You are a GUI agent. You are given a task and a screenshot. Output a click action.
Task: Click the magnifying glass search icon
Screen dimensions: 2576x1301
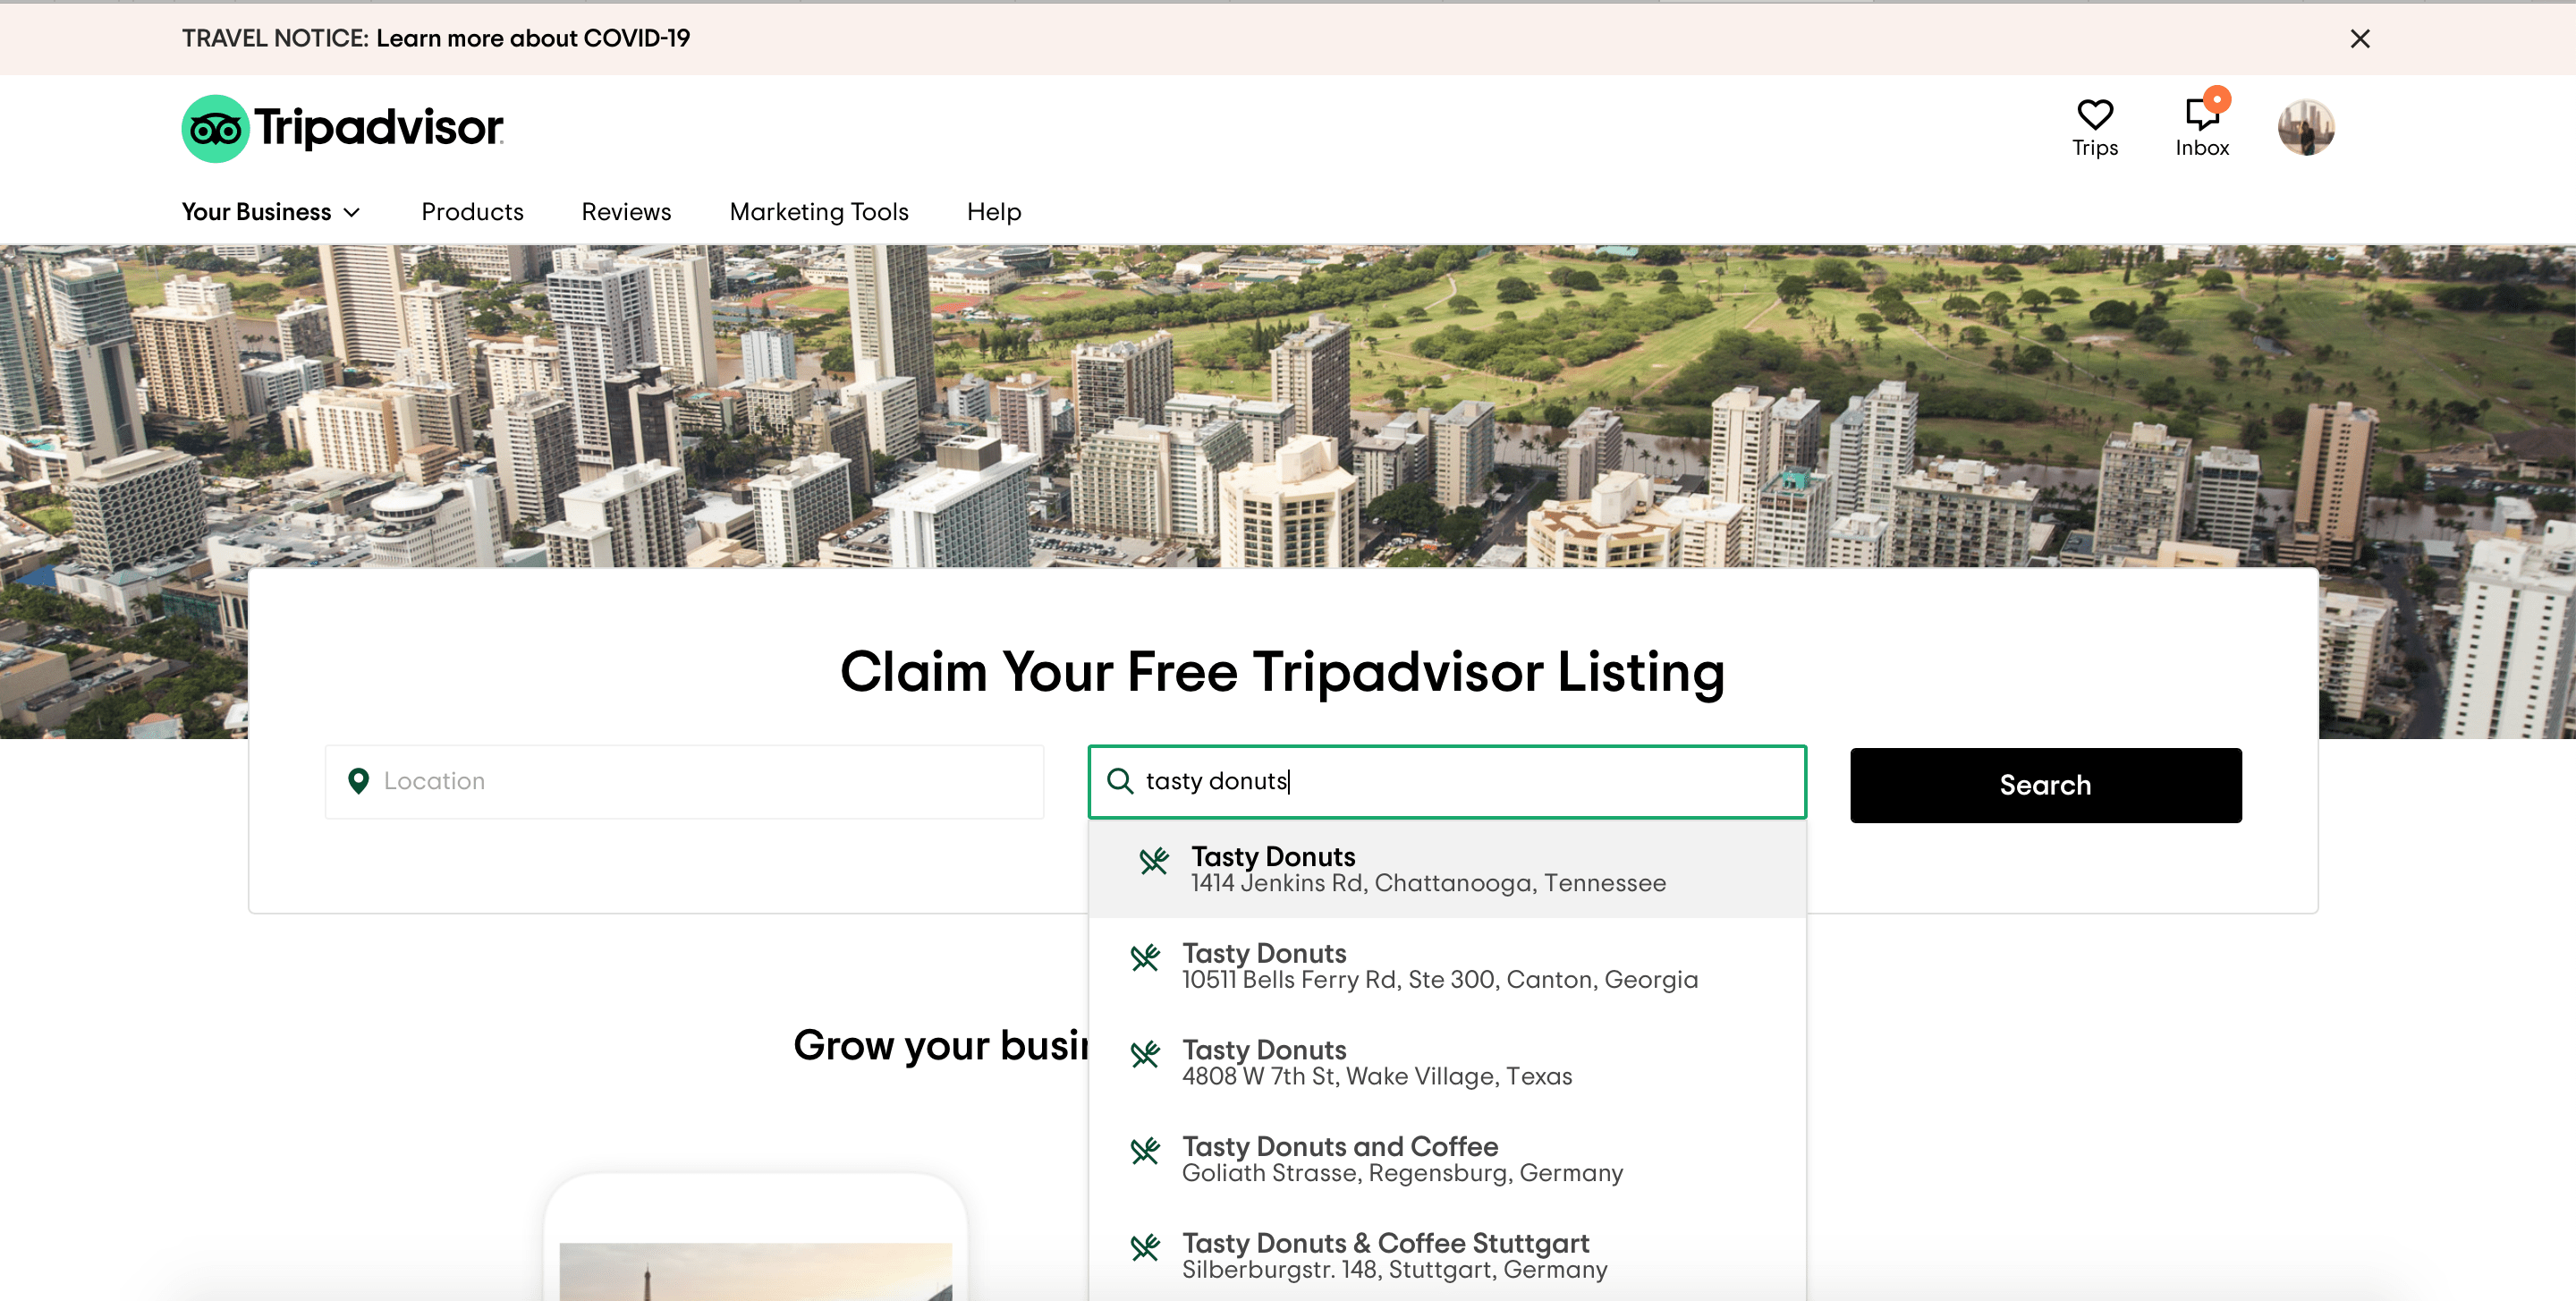pyautogui.click(x=1120, y=781)
